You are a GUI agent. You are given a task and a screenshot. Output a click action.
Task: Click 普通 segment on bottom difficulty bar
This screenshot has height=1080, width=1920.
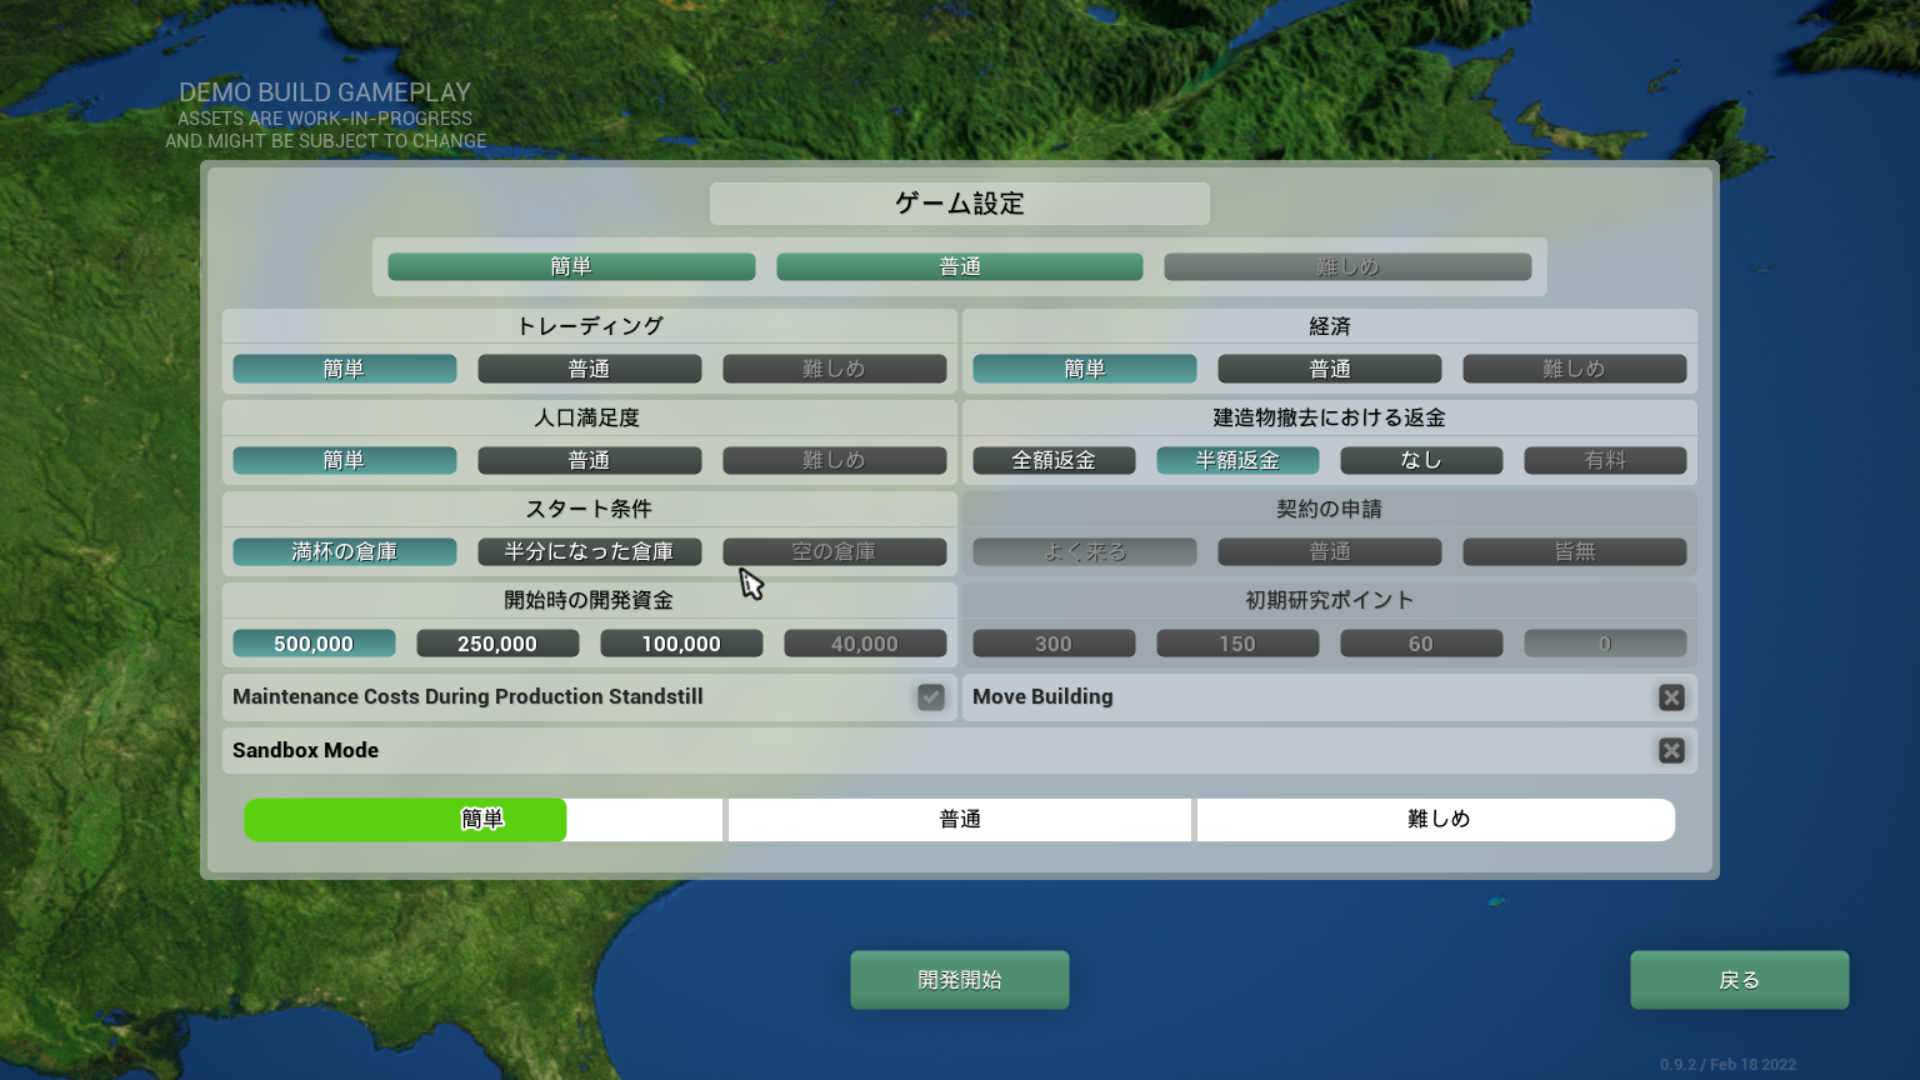959,819
